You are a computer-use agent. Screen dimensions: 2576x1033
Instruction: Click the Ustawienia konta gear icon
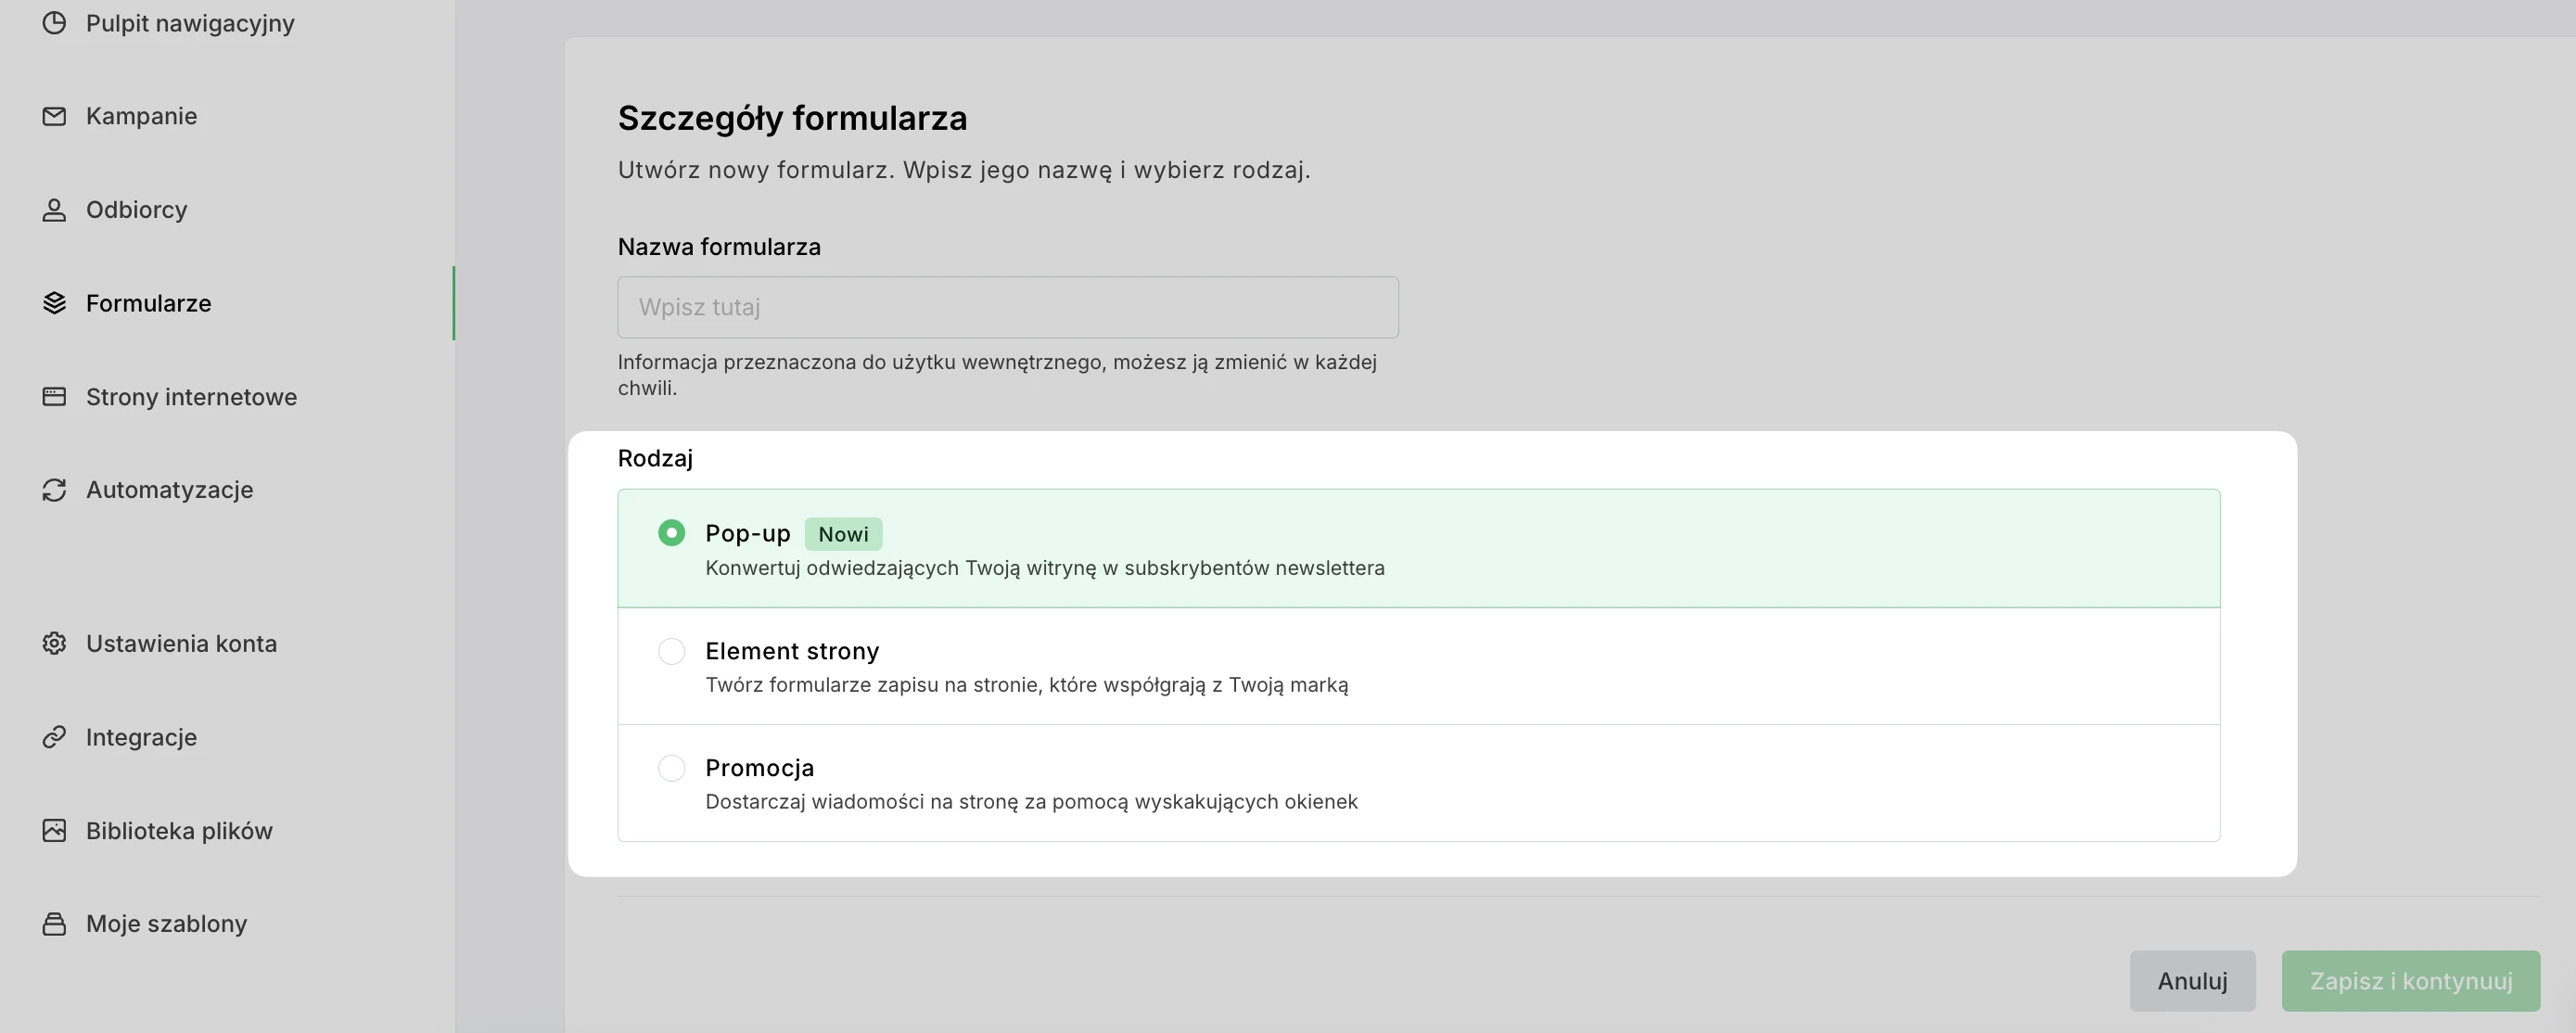pos(54,643)
